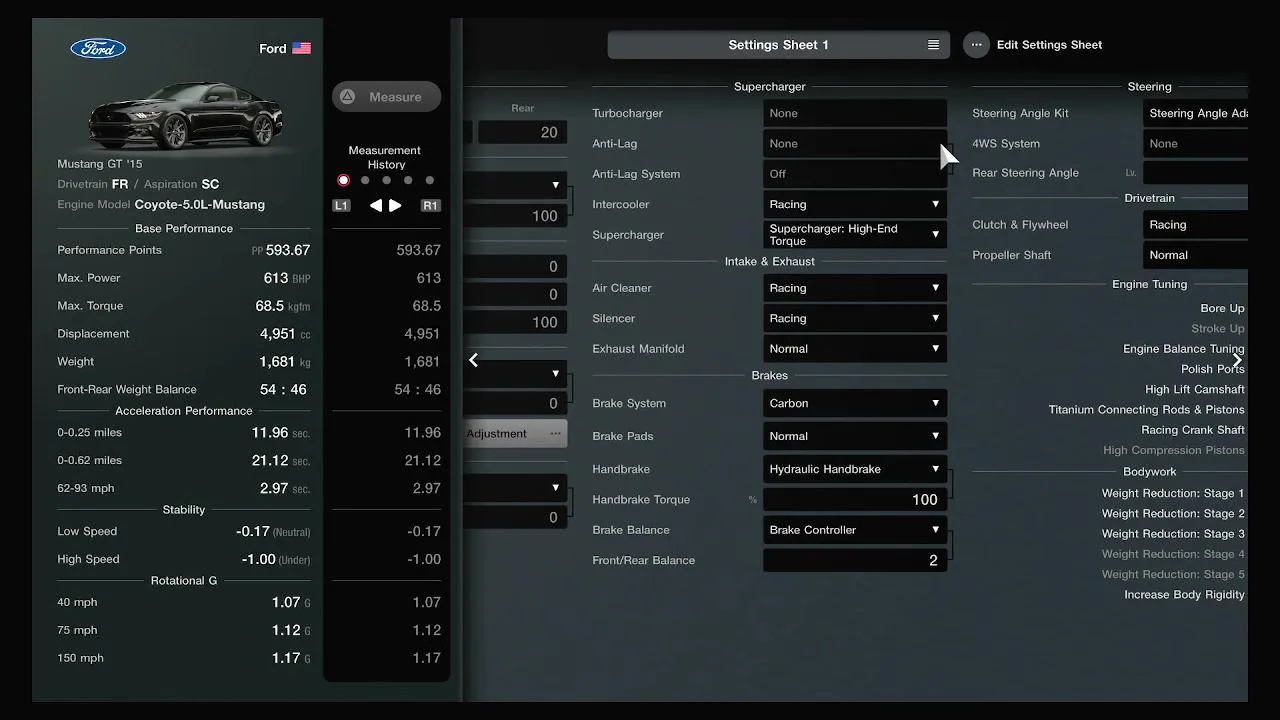The image size is (1280, 720).
Task: Toggle Weight Reduction: Stage 1
Action: coord(1173,493)
